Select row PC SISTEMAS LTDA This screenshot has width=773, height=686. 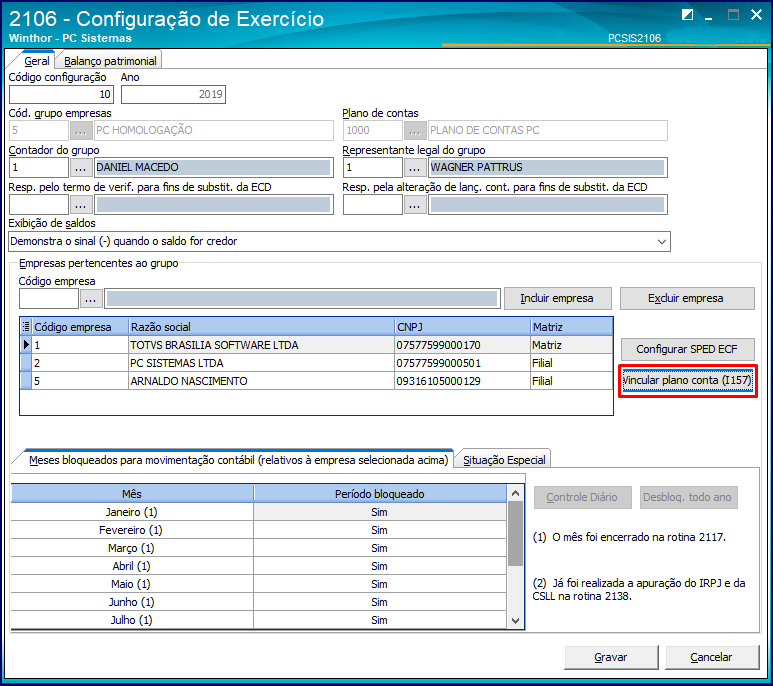(x=316, y=363)
